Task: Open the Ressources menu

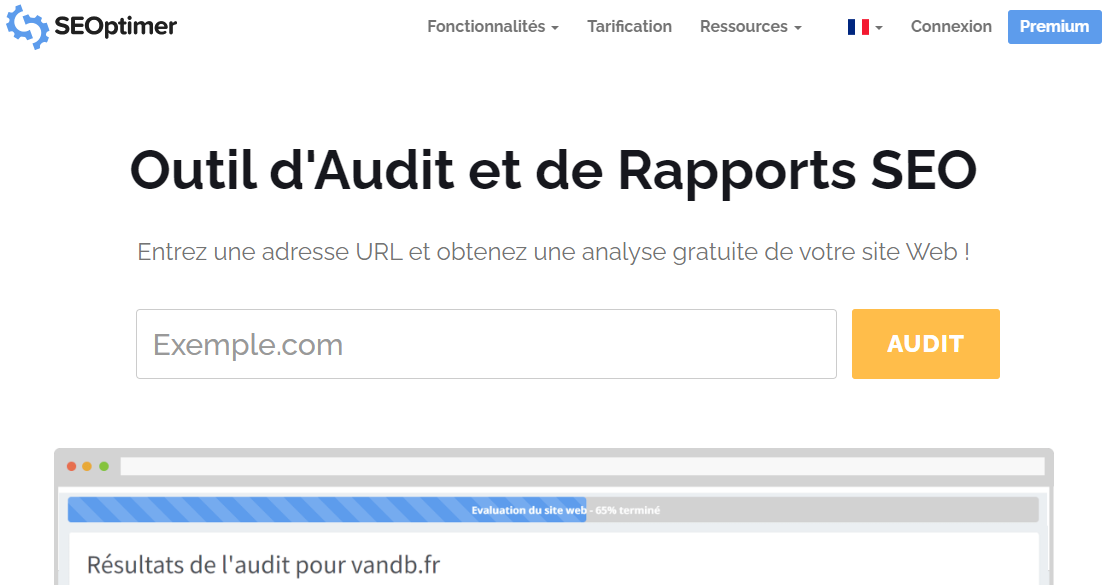Action: click(744, 27)
